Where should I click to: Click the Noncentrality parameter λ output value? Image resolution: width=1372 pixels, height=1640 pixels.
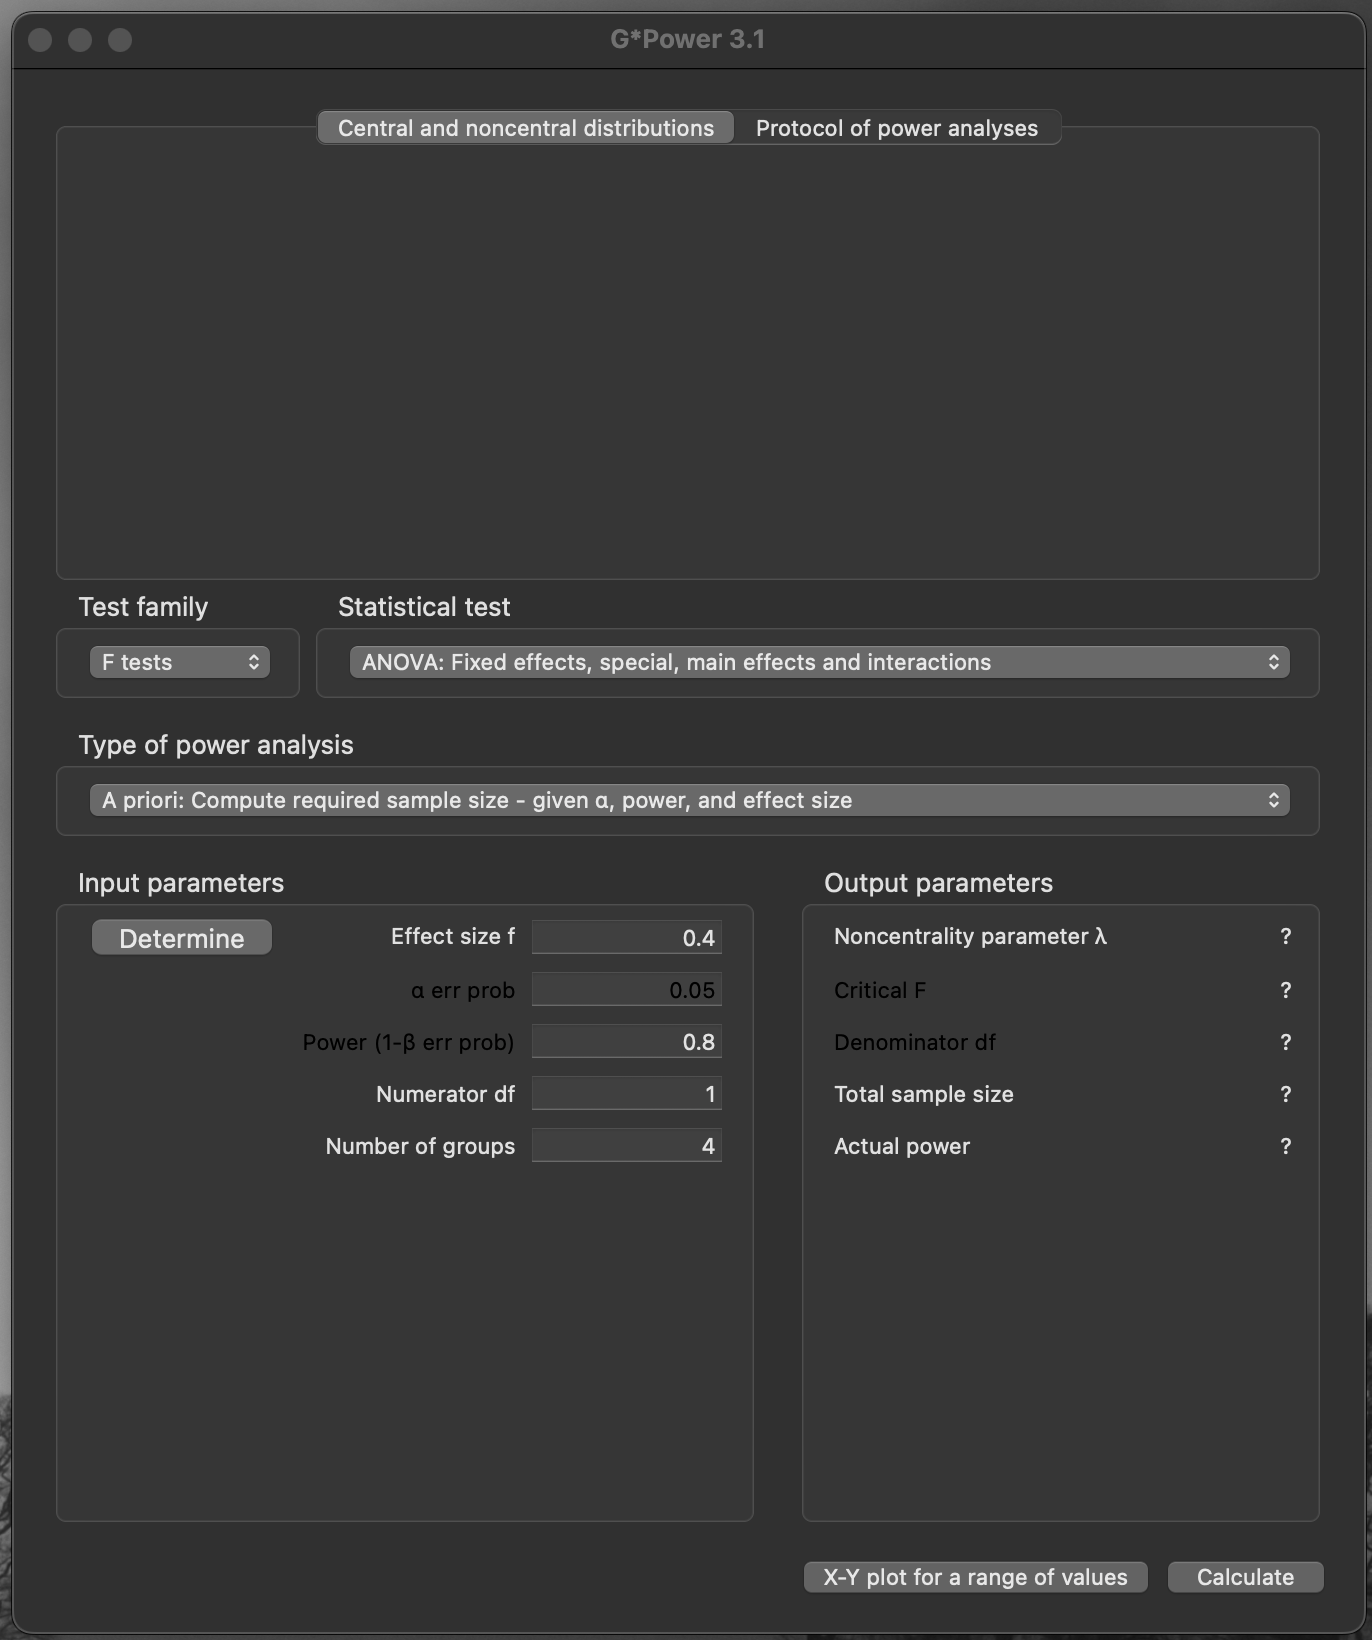[1285, 936]
